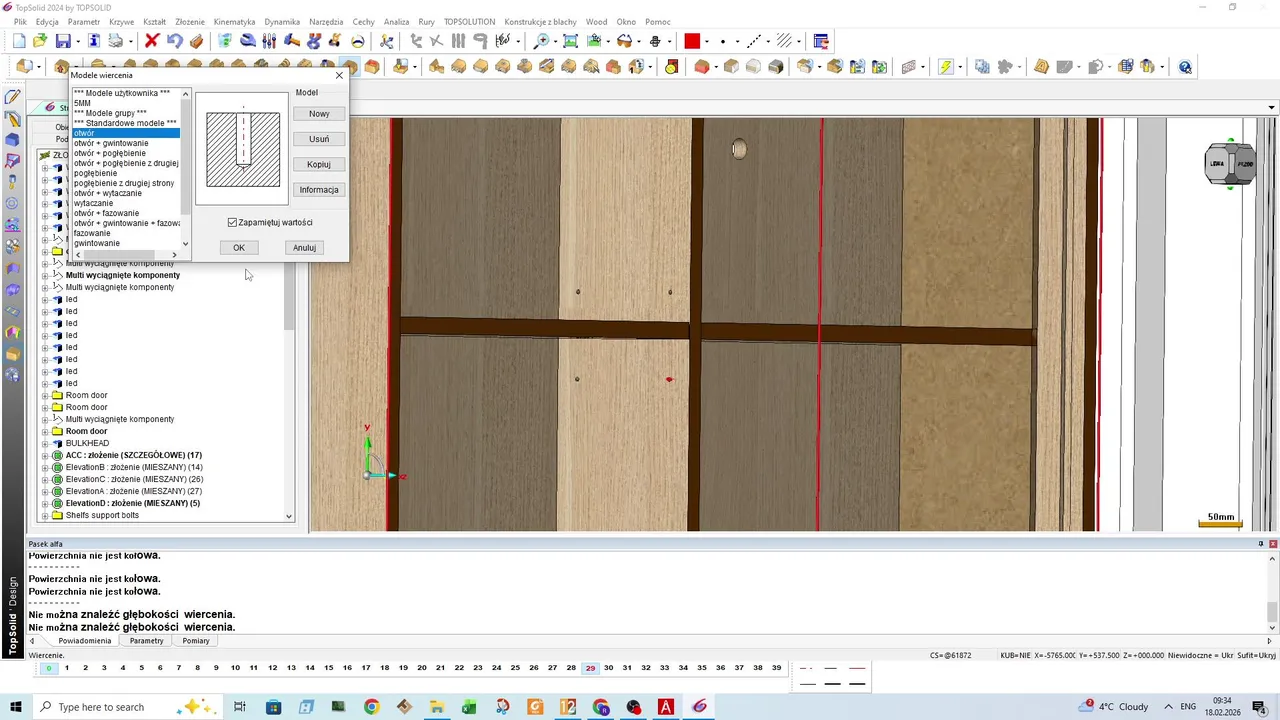Click the blue information icon in toolbar
Image resolution: width=1280 pixels, height=720 pixels.
click(x=94, y=41)
